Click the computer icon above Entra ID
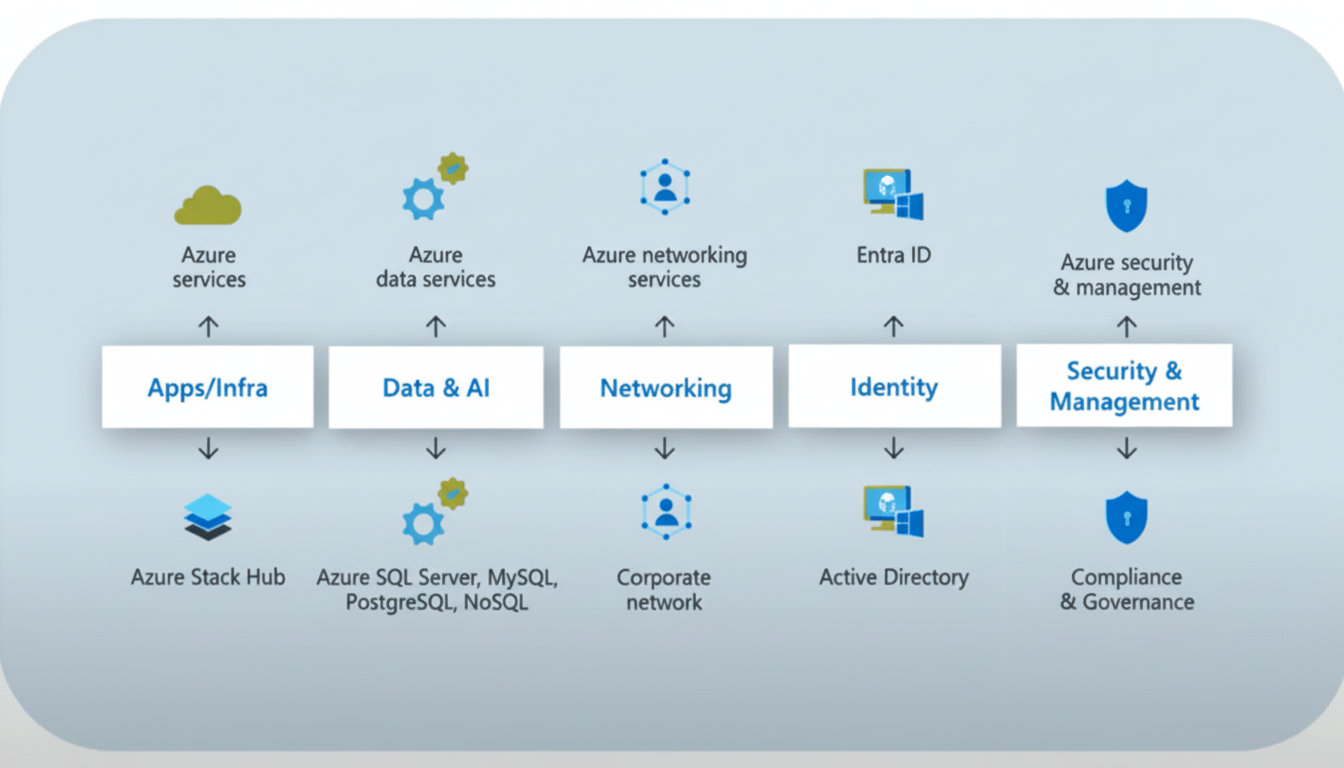The height and width of the screenshot is (768, 1344). click(x=893, y=194)
